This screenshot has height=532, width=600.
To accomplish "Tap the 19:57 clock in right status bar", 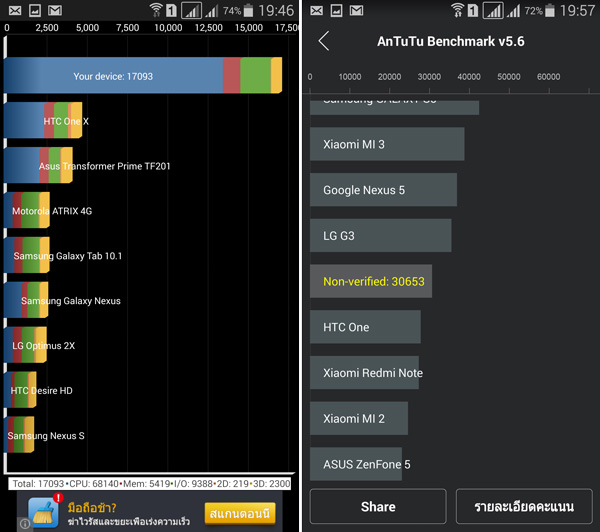I will (577, 10).
